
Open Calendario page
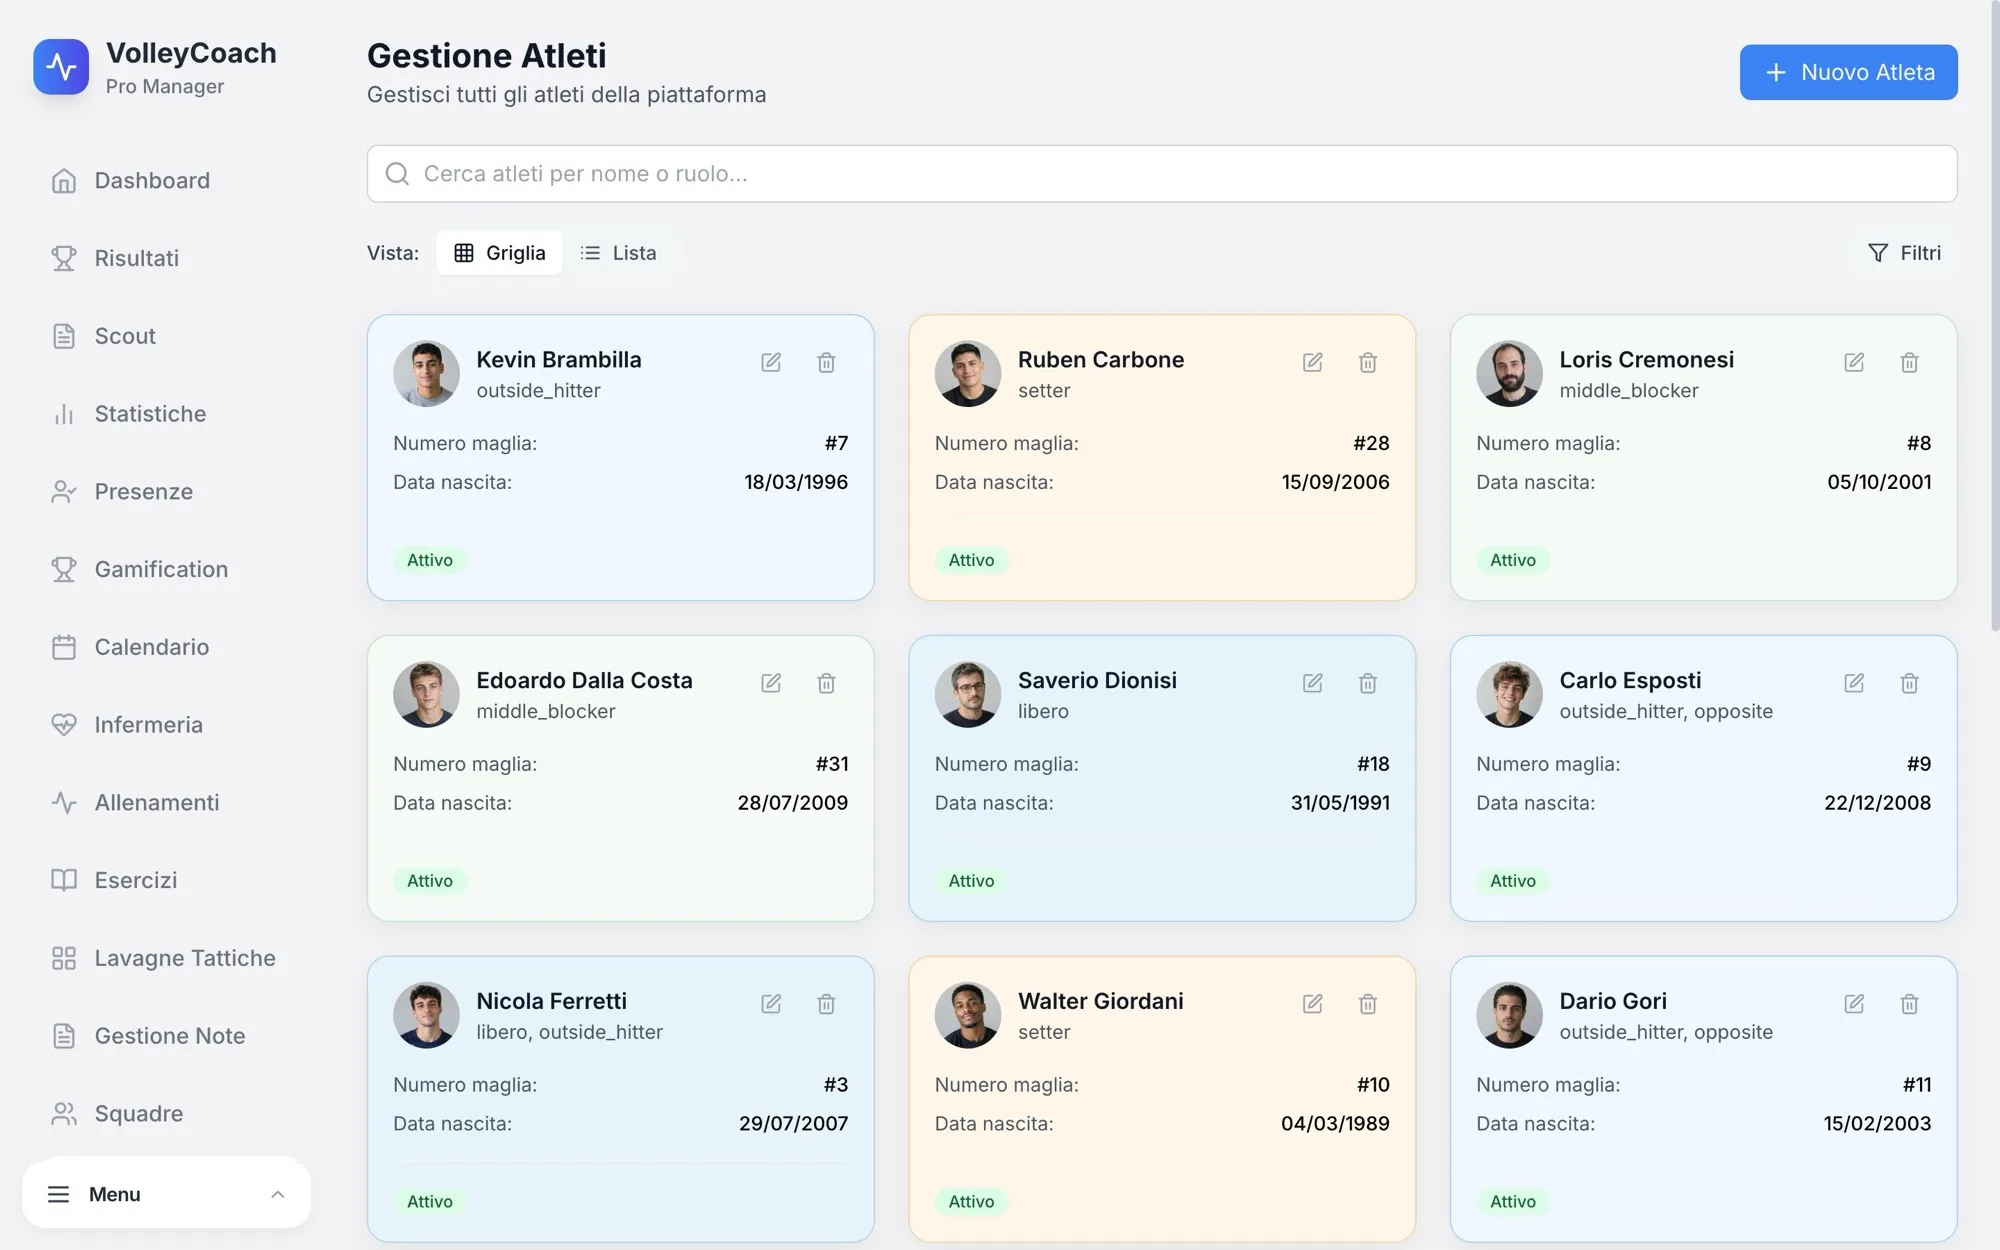coord(166,647)
